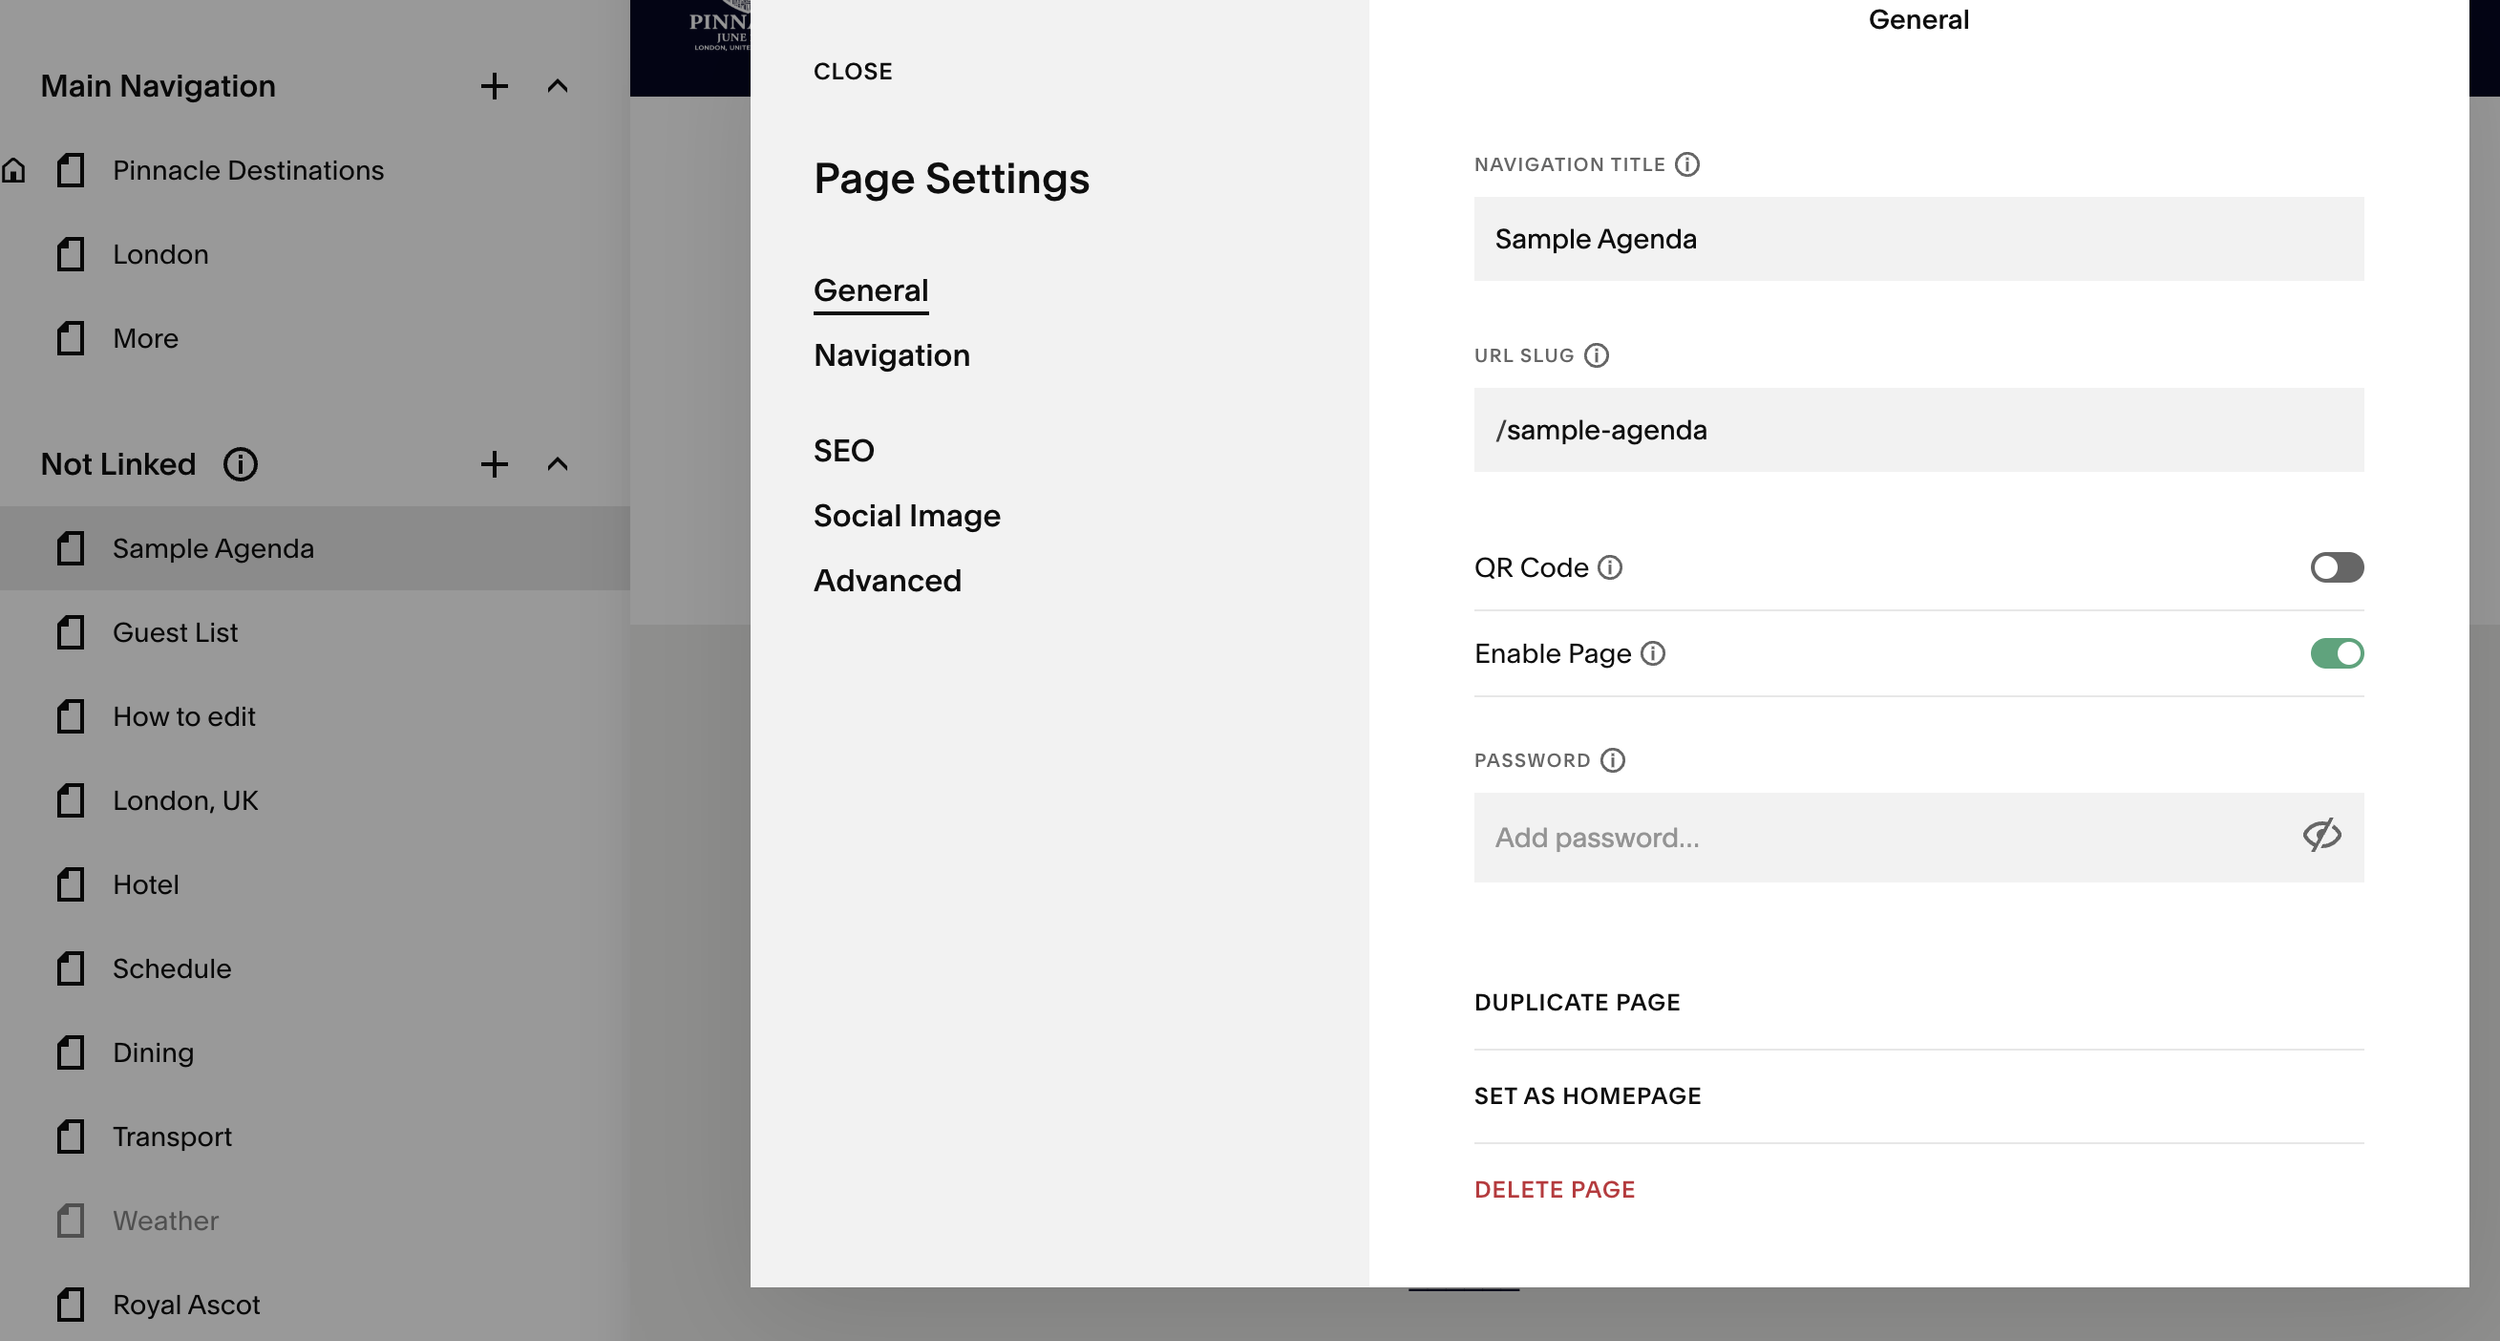Screen dimensions: 2500x1341
Task: Add a page to Not Linked with plus icon
Action: coord(494,464)
